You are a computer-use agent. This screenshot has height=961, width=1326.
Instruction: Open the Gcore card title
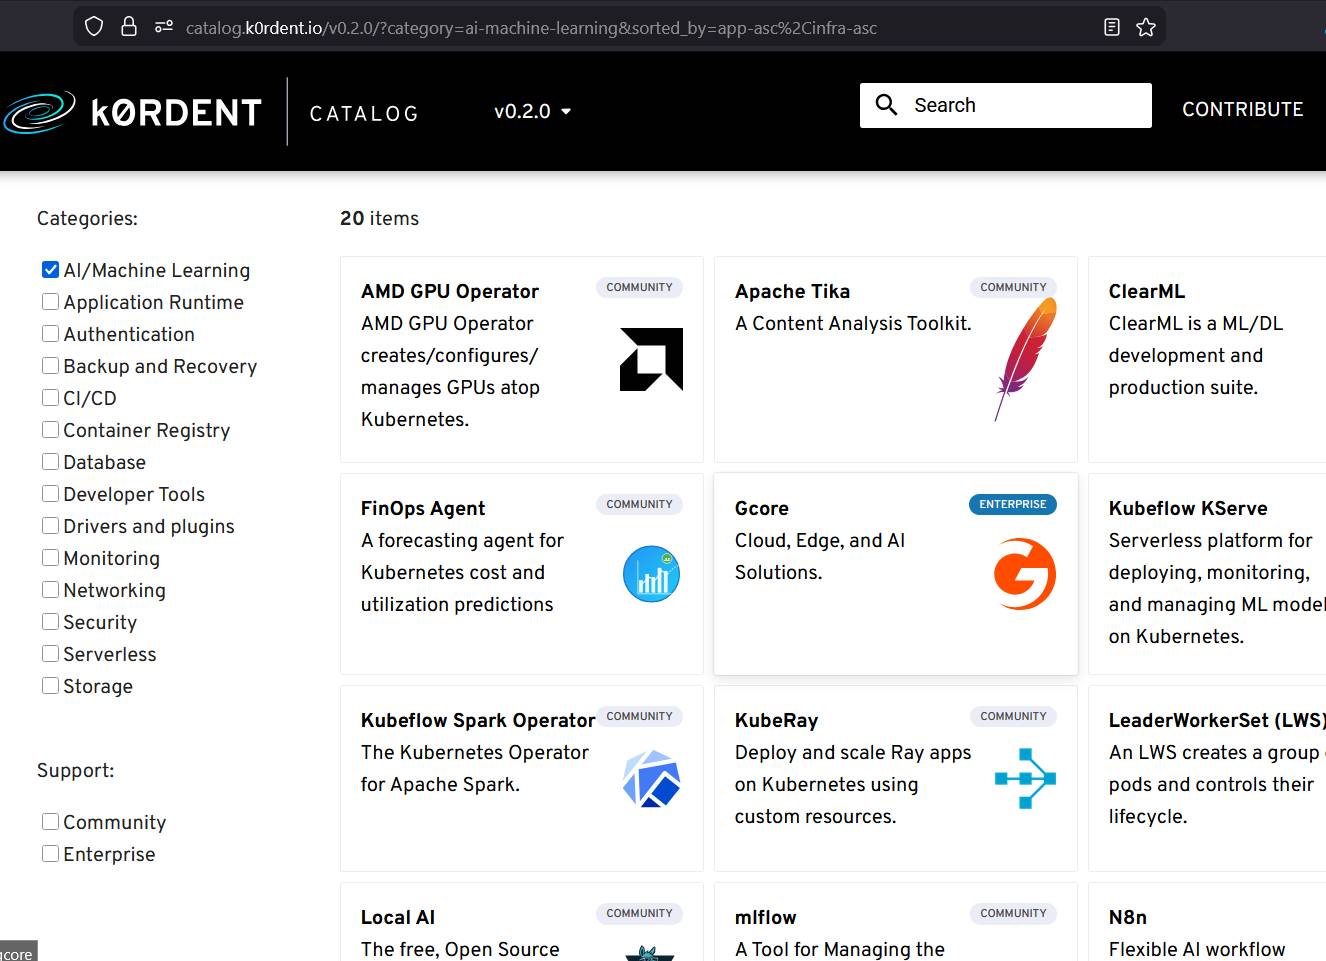762,508
